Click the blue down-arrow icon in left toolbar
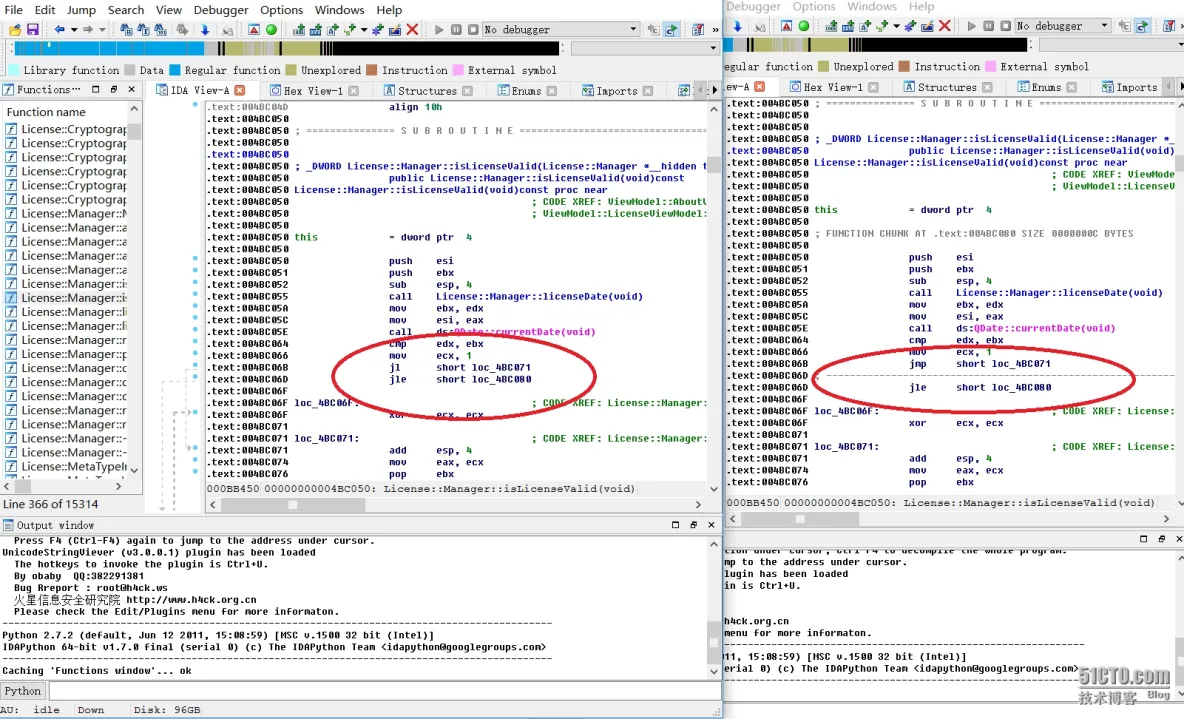The width and height of the screenshot is (1184, 719). pyautogui.click(x=205, y=29)
